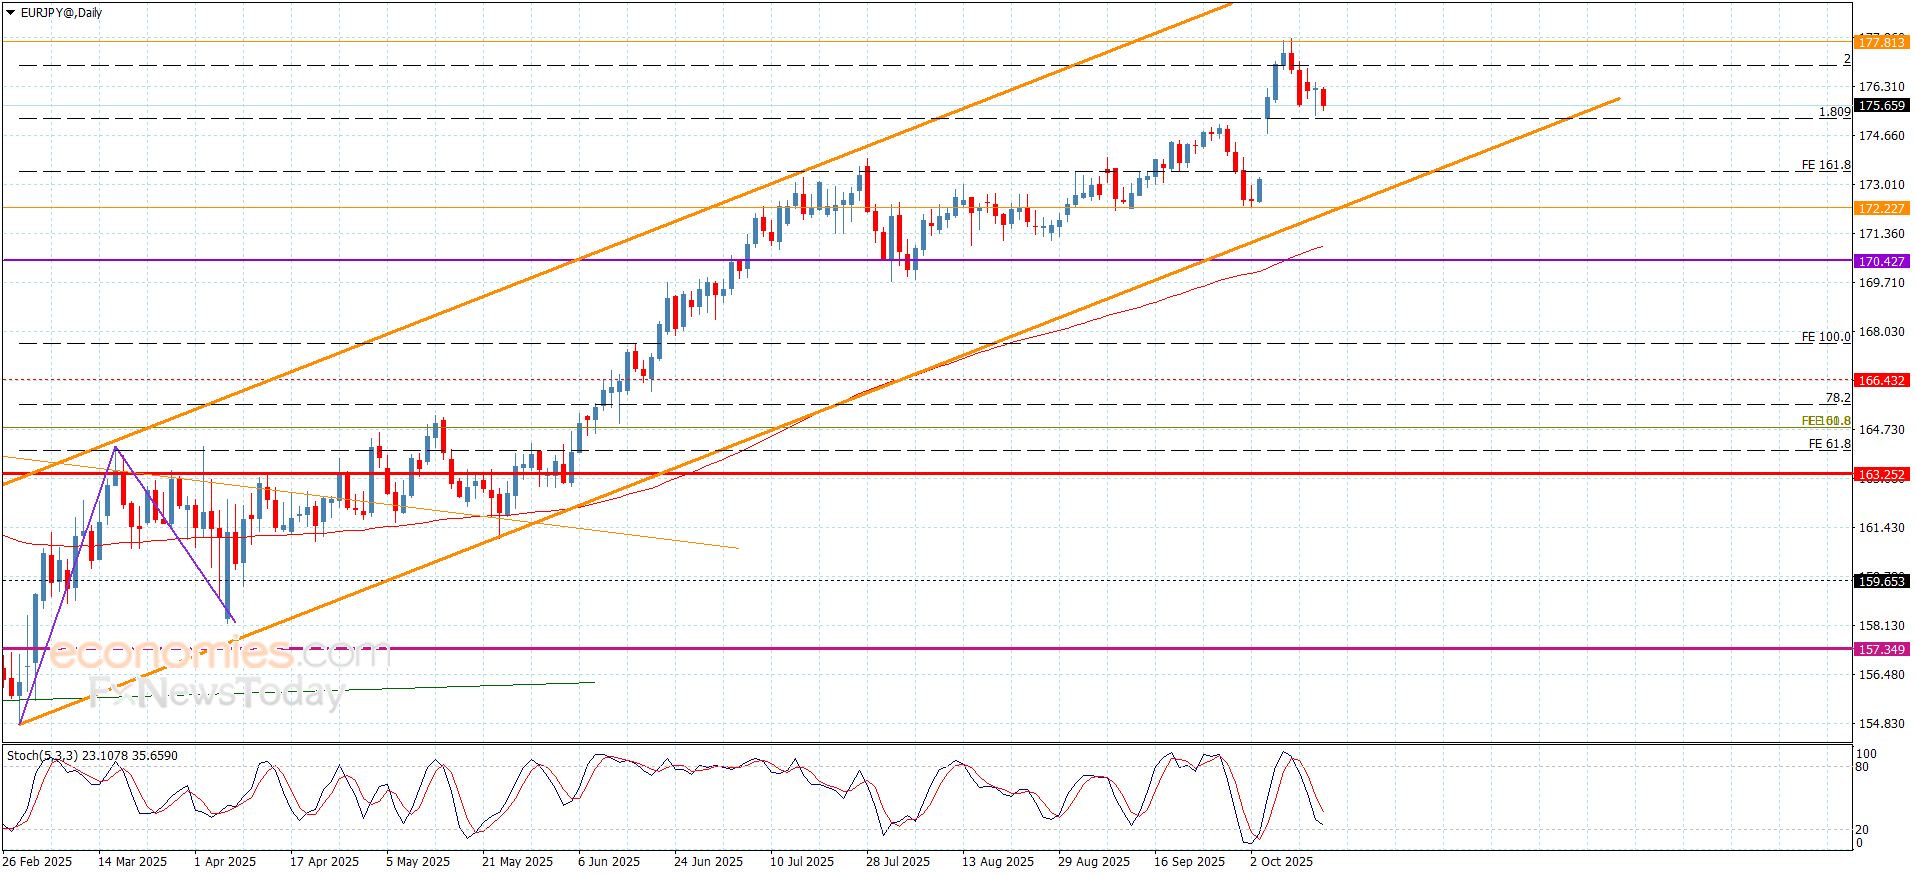Click the stochastic 80 level marker

tap(1862, 767)
